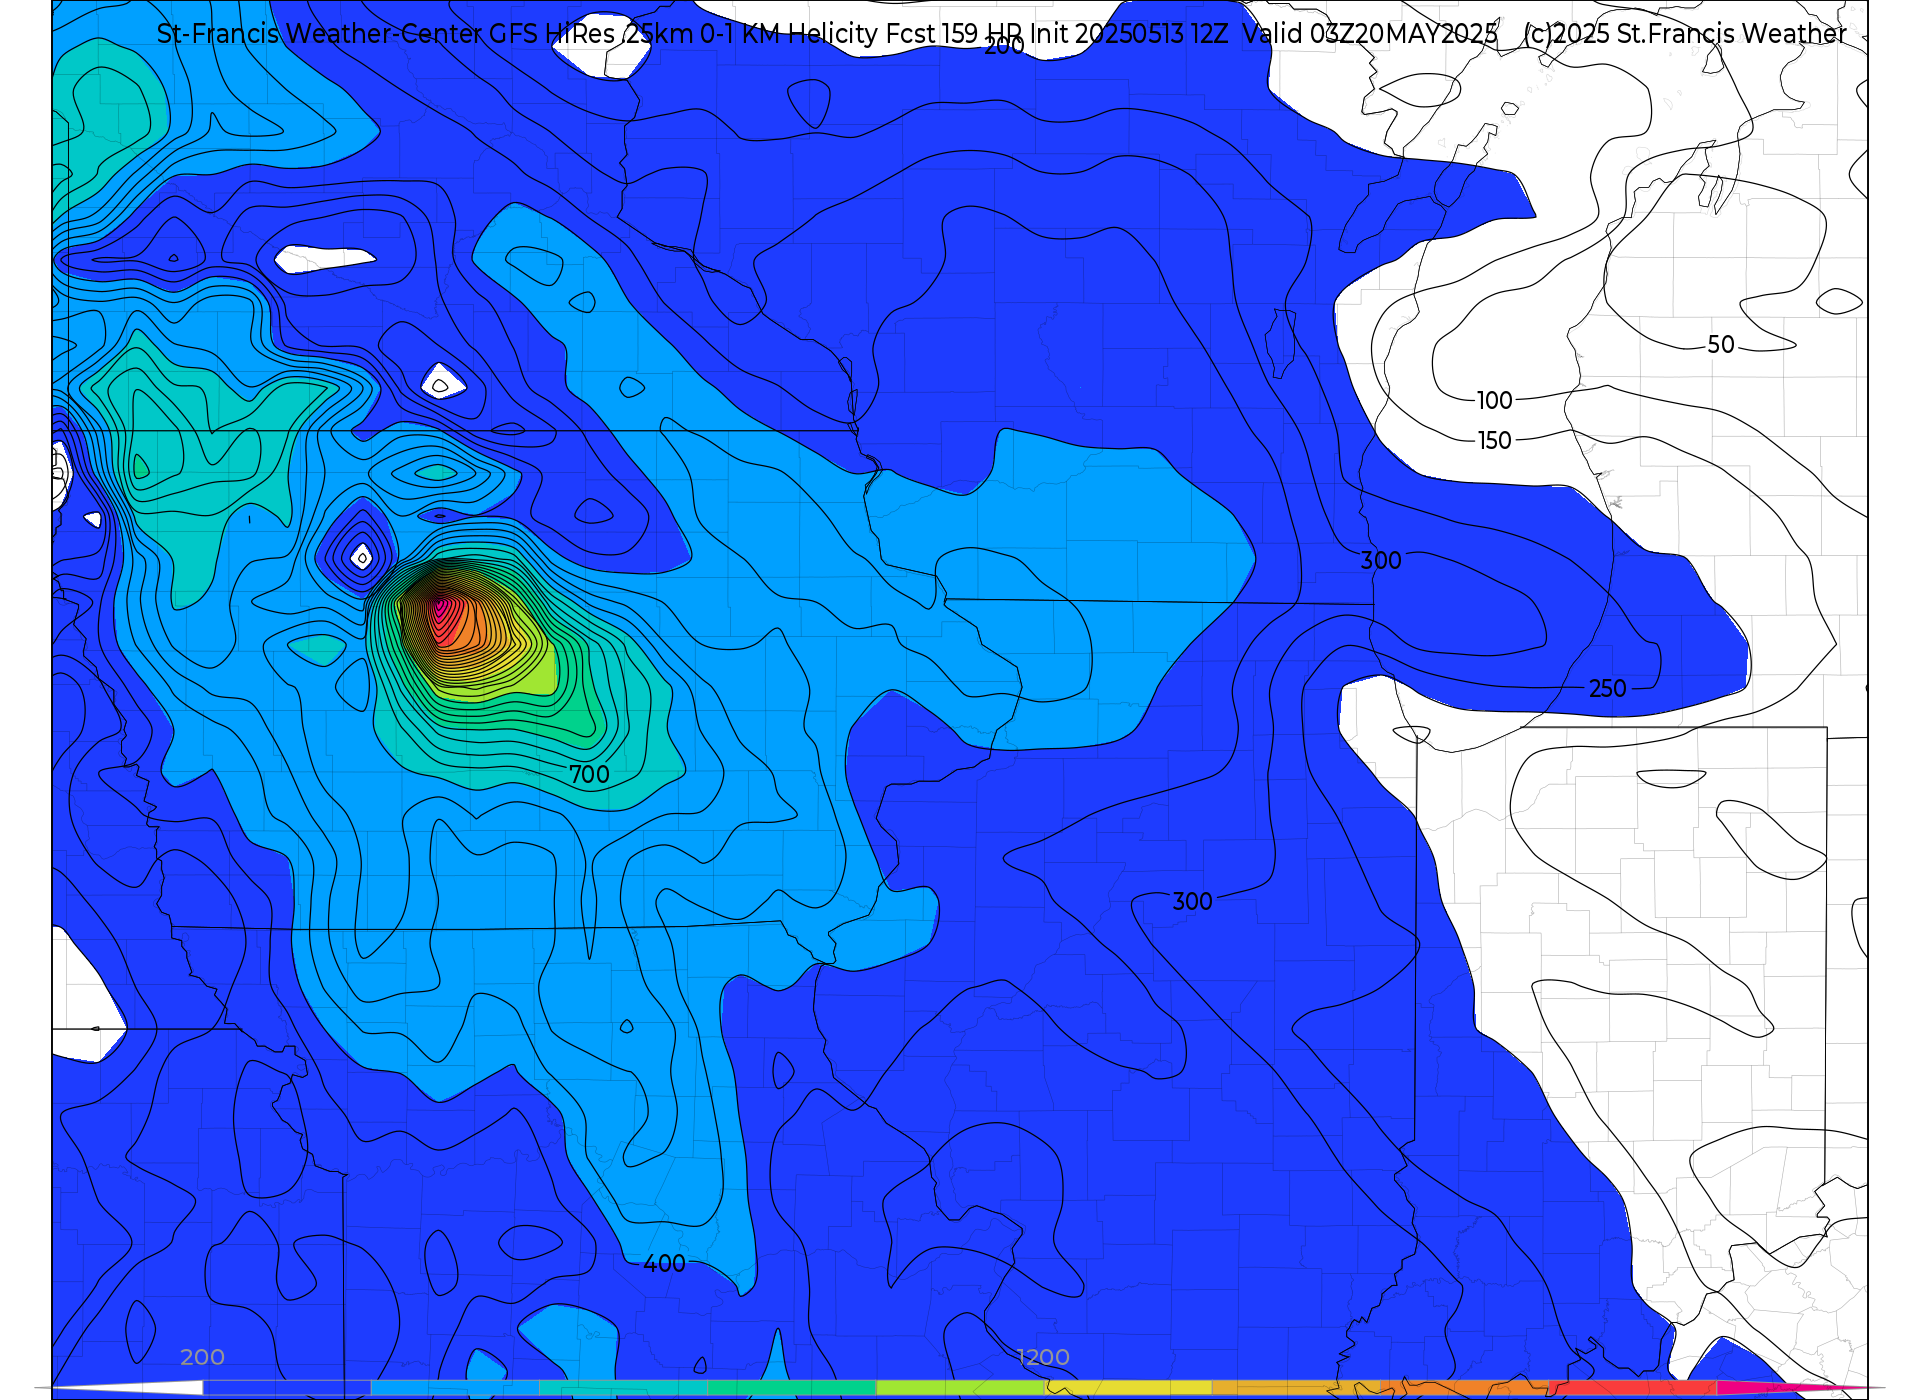The height and width of the screenshot is (1400, 1920).
Task: Click the contour label "100"
Action: tap(1495, 401)
